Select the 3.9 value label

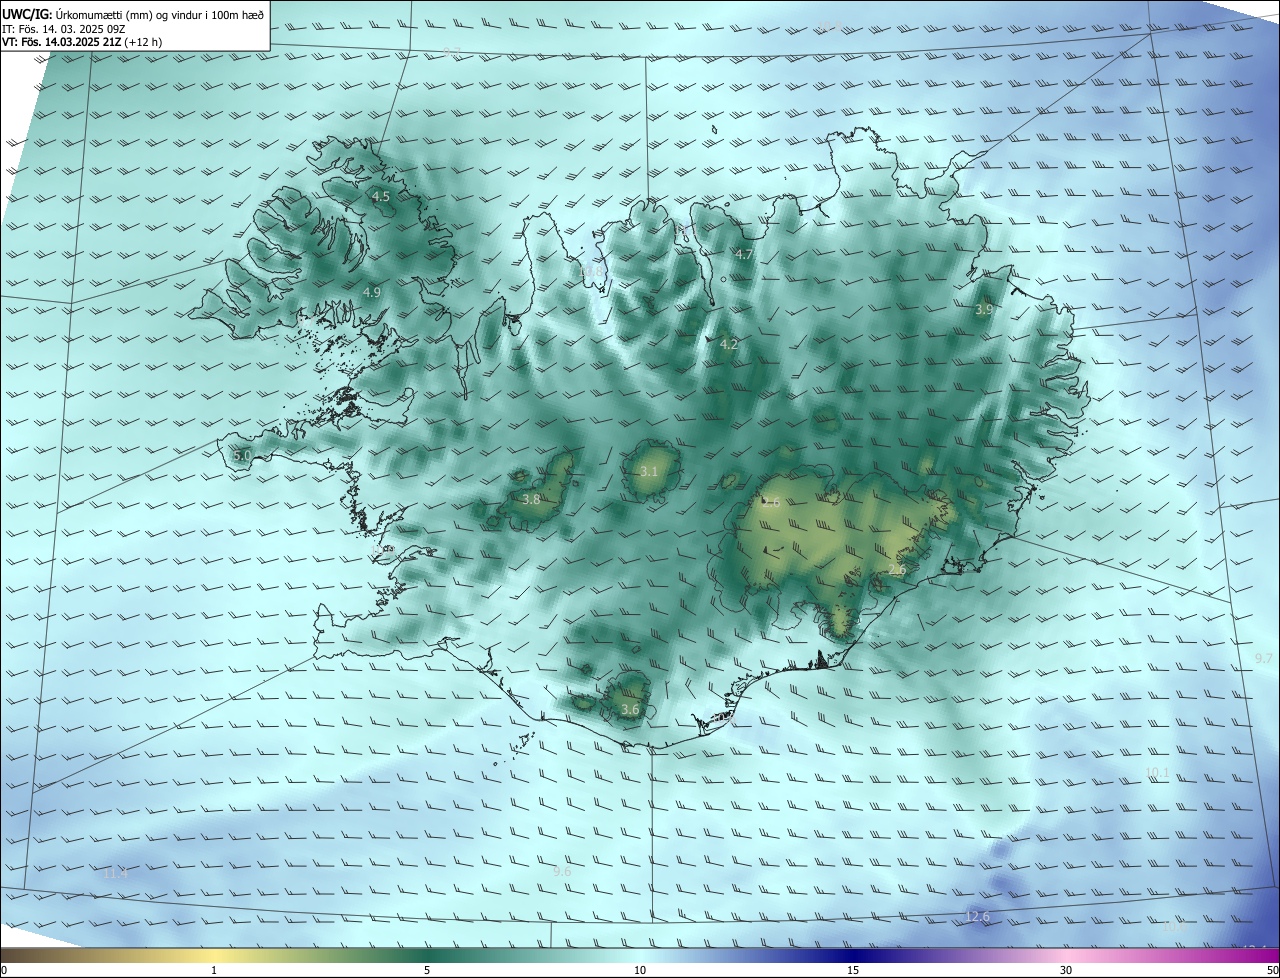point(984,310)
